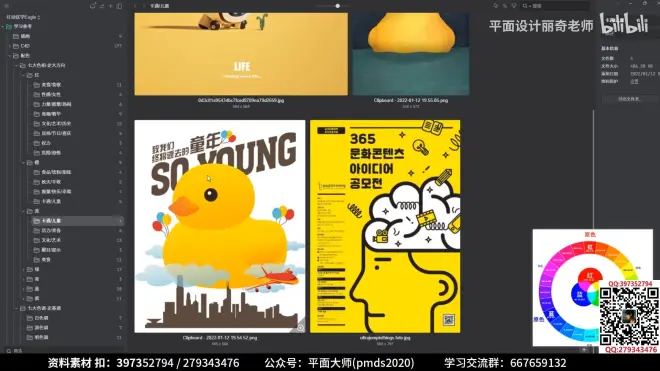Collapse the 配色 folder
660x371 pixels.
[x=10, y=56]
